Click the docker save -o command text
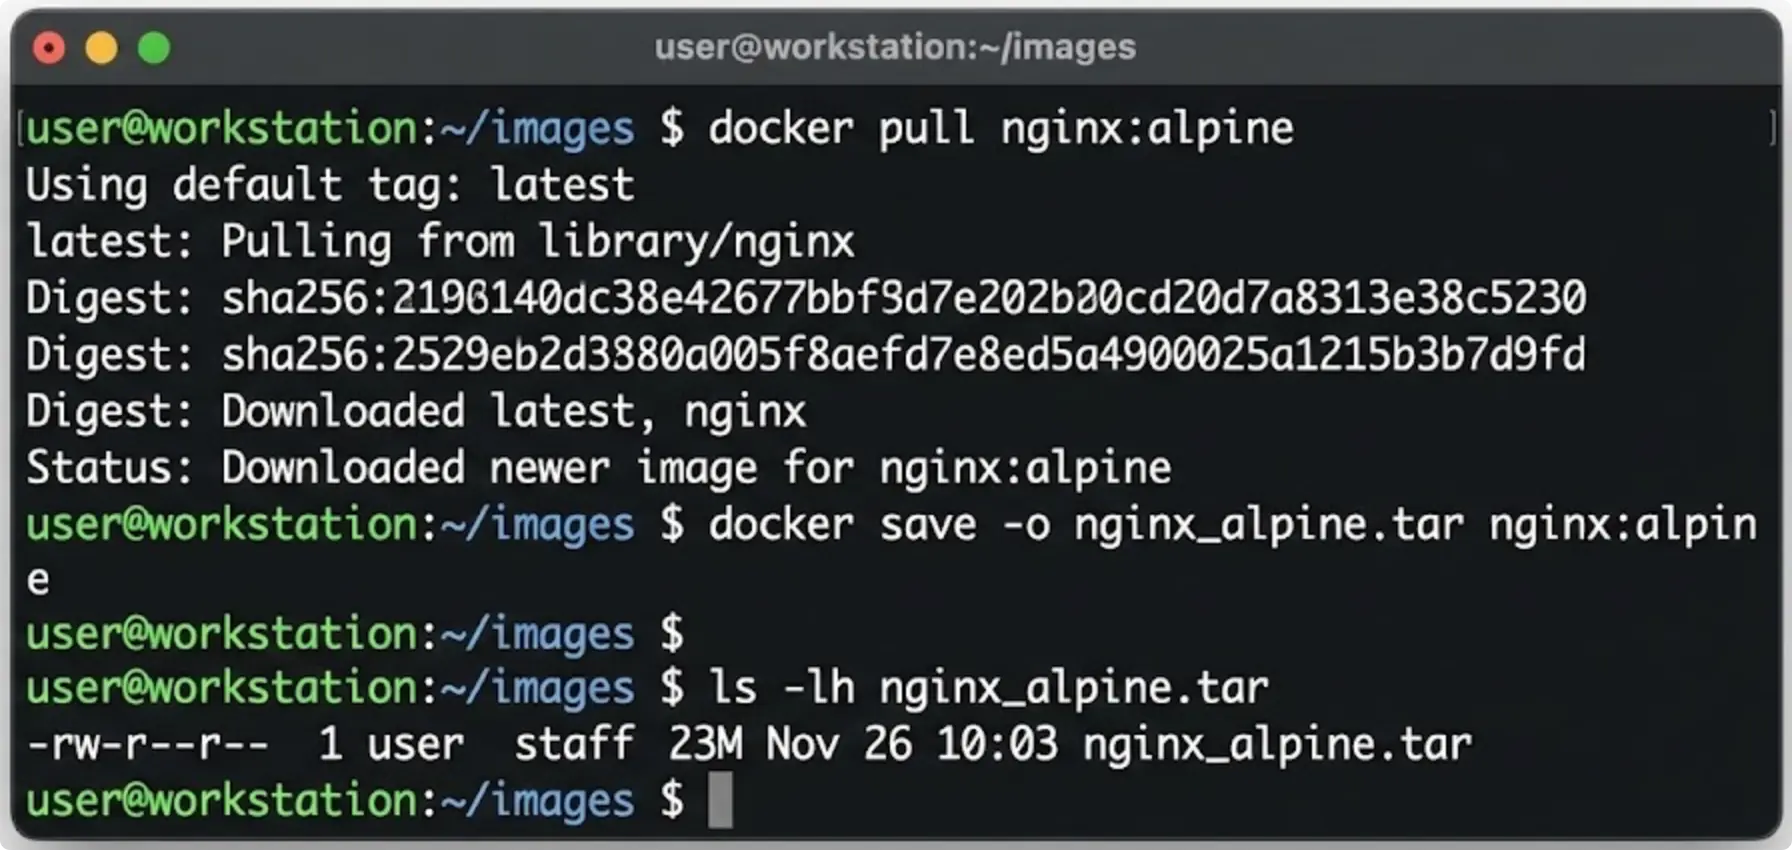The width and height of the screenshot is (1792, 850). [x=1230, y=525]
